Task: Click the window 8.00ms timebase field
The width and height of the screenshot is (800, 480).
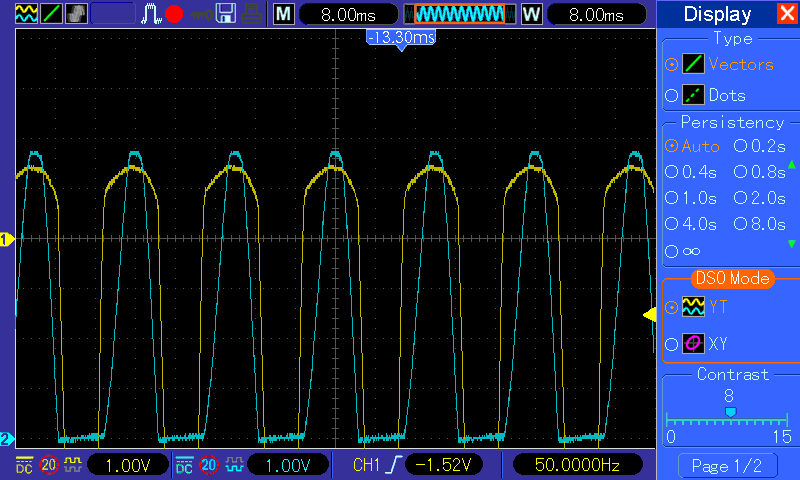Action: point(596,14)
